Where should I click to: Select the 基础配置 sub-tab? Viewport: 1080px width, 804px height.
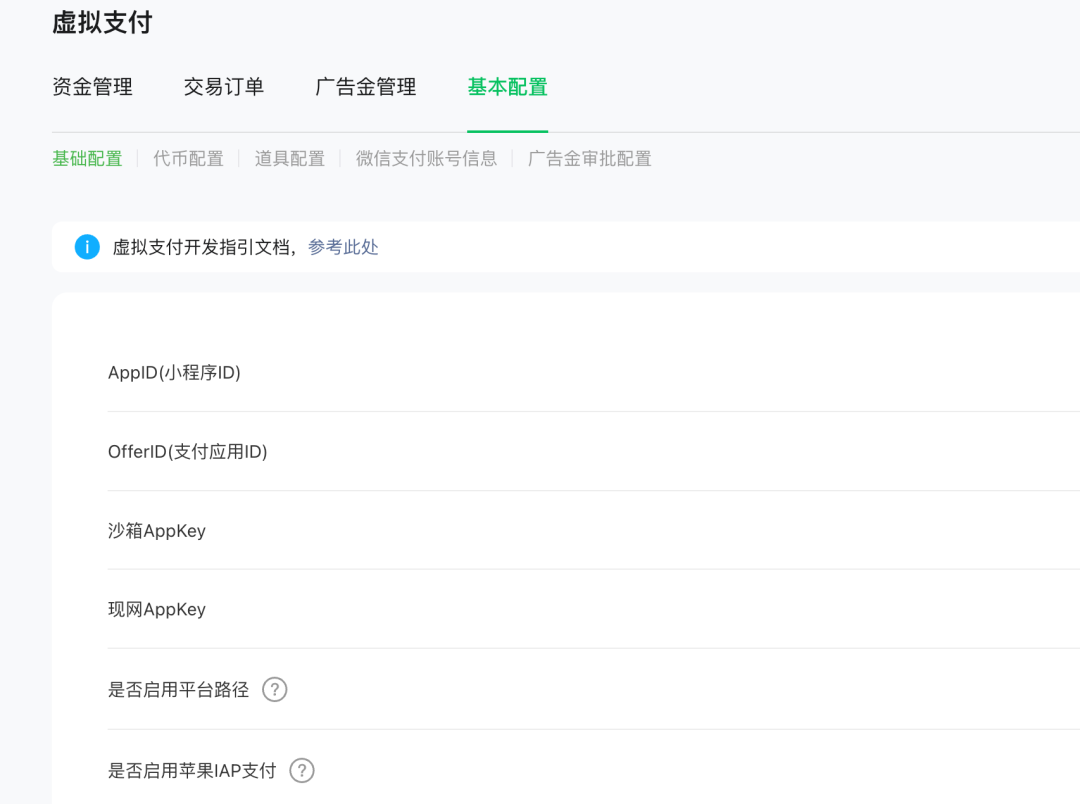pyautogui.click(x=87, y=158)
